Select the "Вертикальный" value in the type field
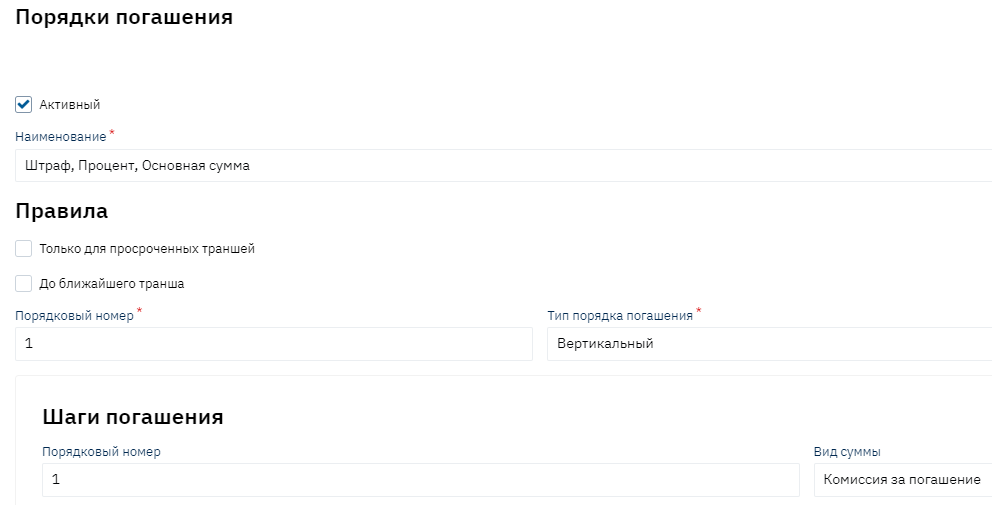Viewport: 992px width, 505px height. pyautogui.click(x=605, y=344)
